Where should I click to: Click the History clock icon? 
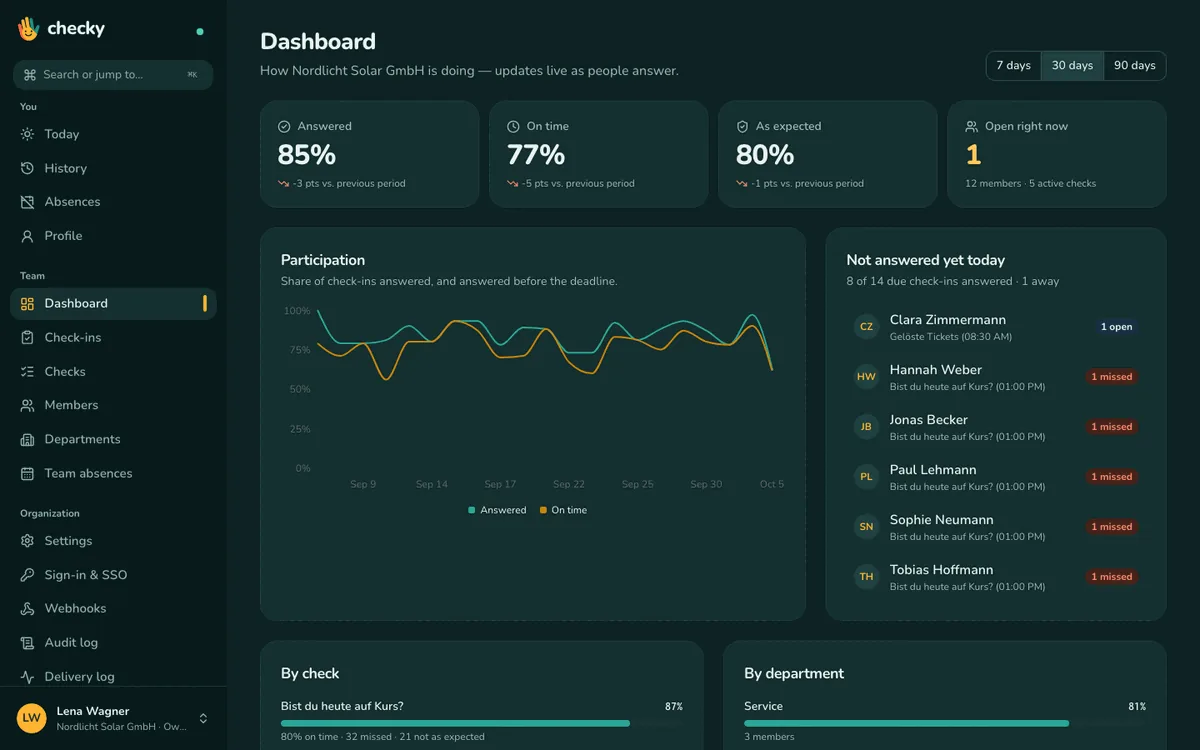pos(27,168)
